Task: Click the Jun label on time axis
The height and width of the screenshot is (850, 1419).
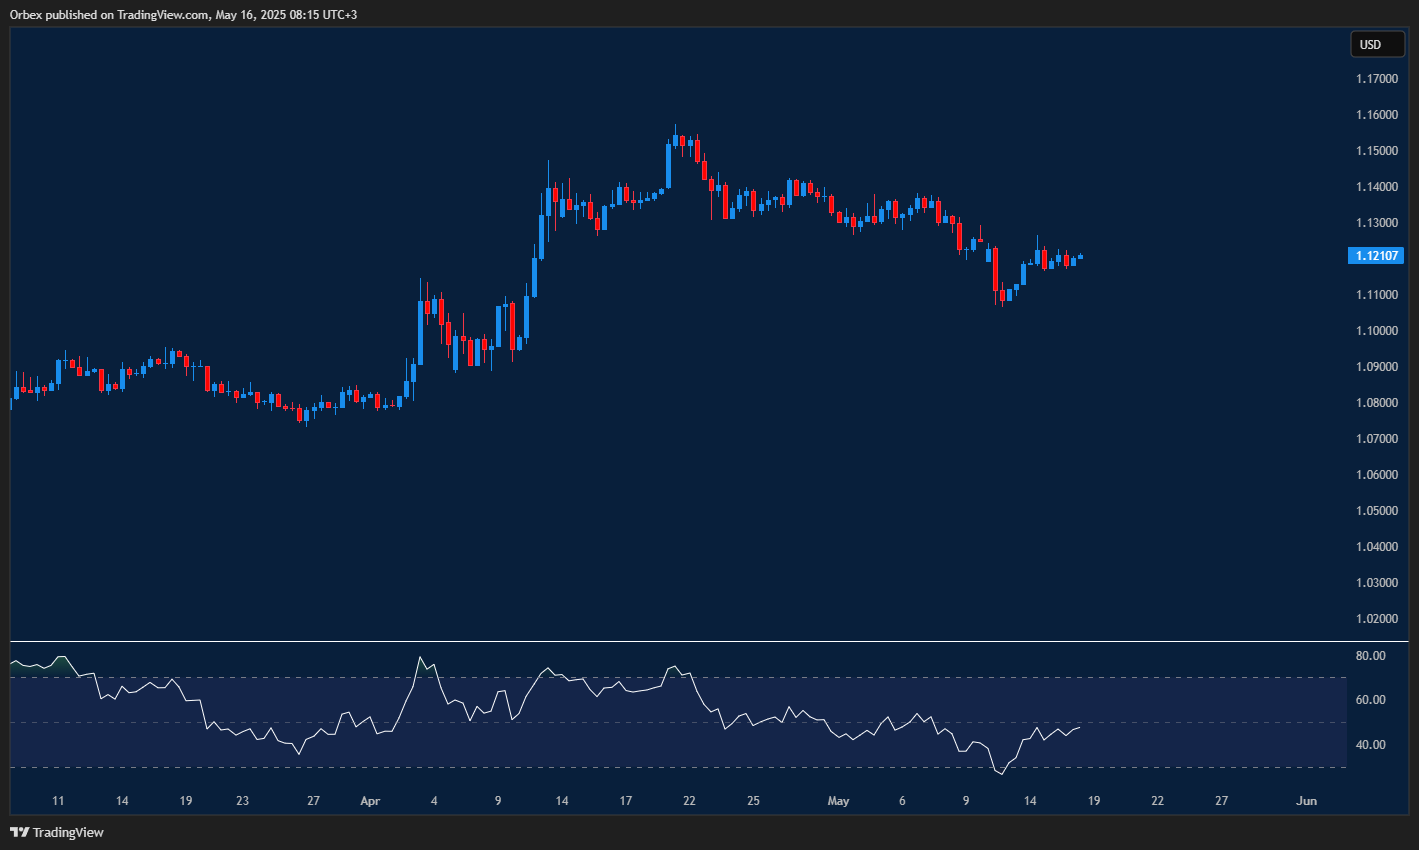Action: (x=1306, y=801)
